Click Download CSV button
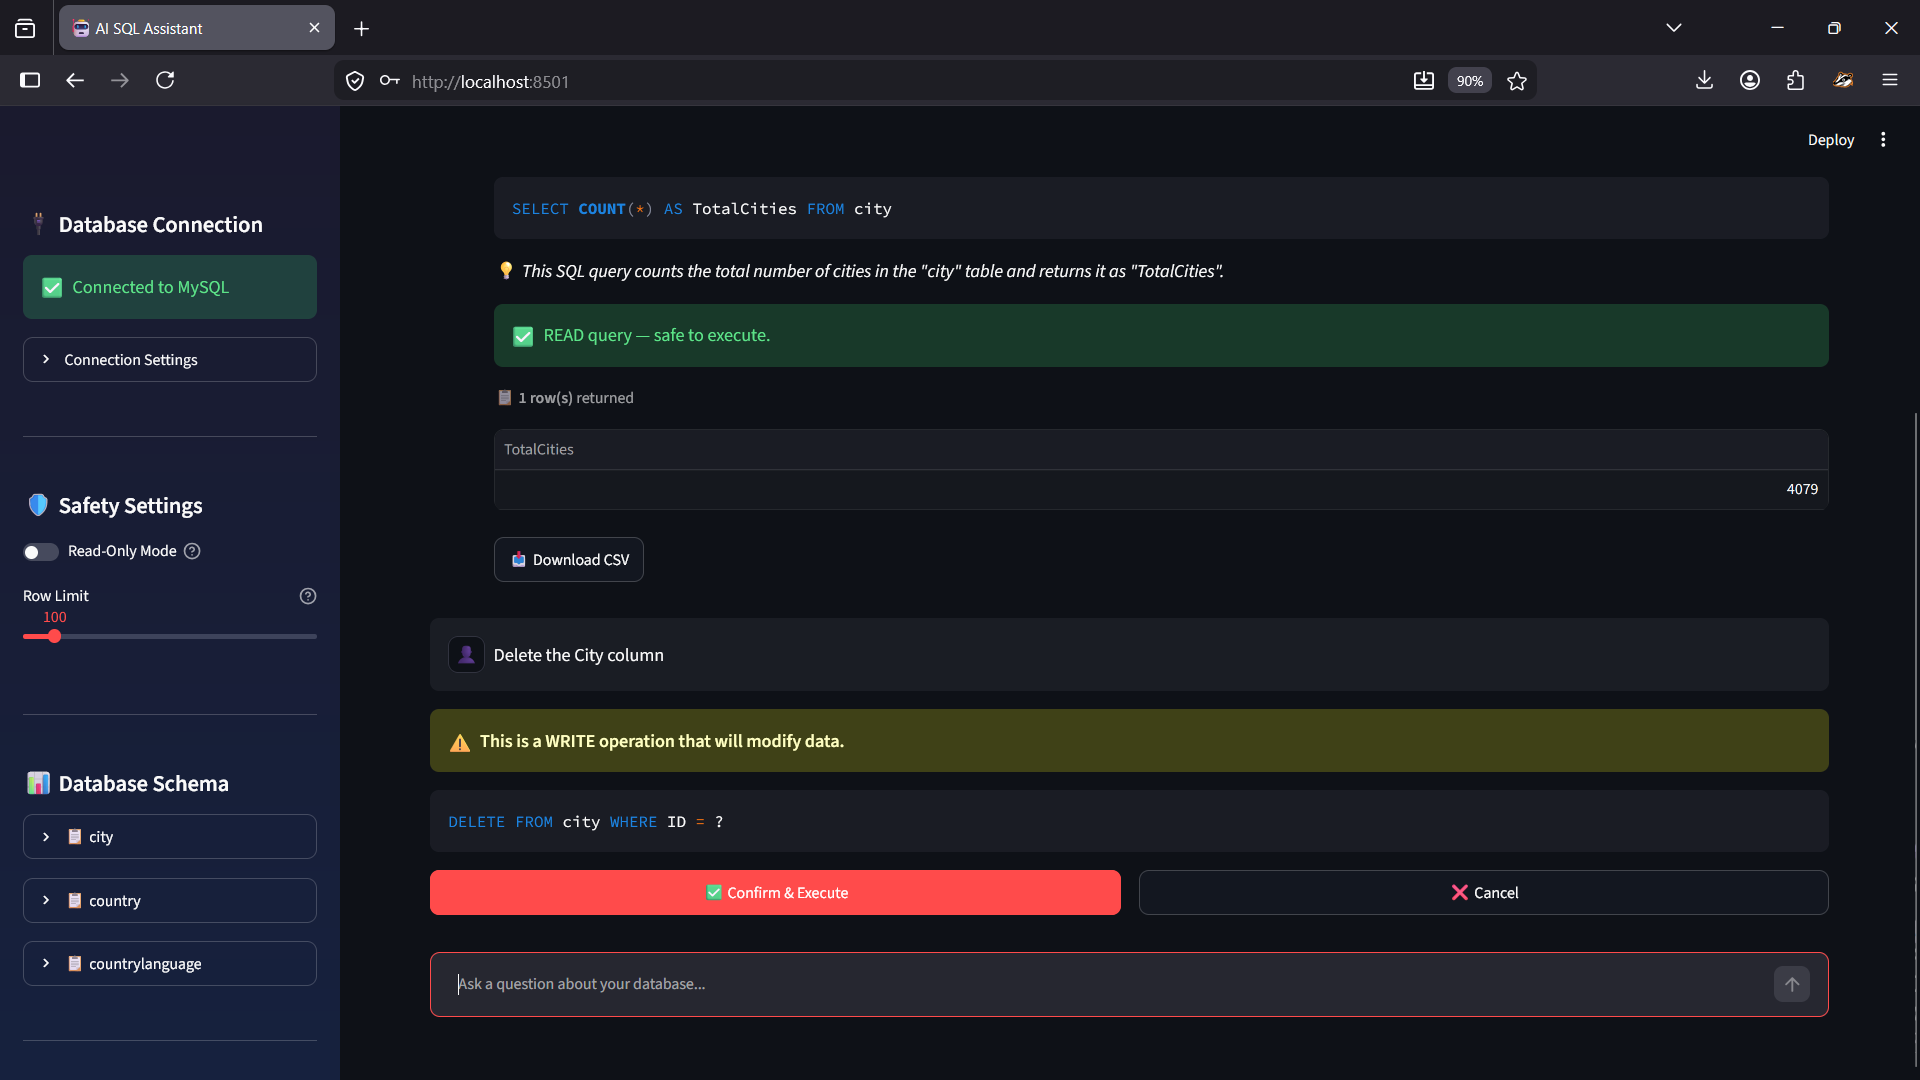The height and width of the screenshot is (1080, 1920). tap(569, 559)
